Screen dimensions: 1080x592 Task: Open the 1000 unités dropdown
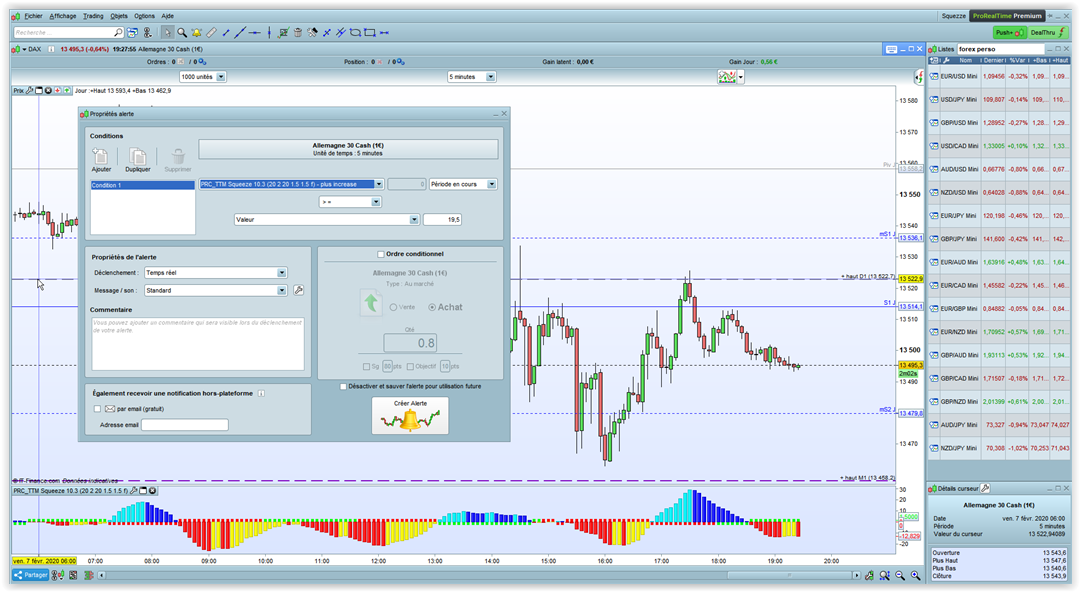202,76
